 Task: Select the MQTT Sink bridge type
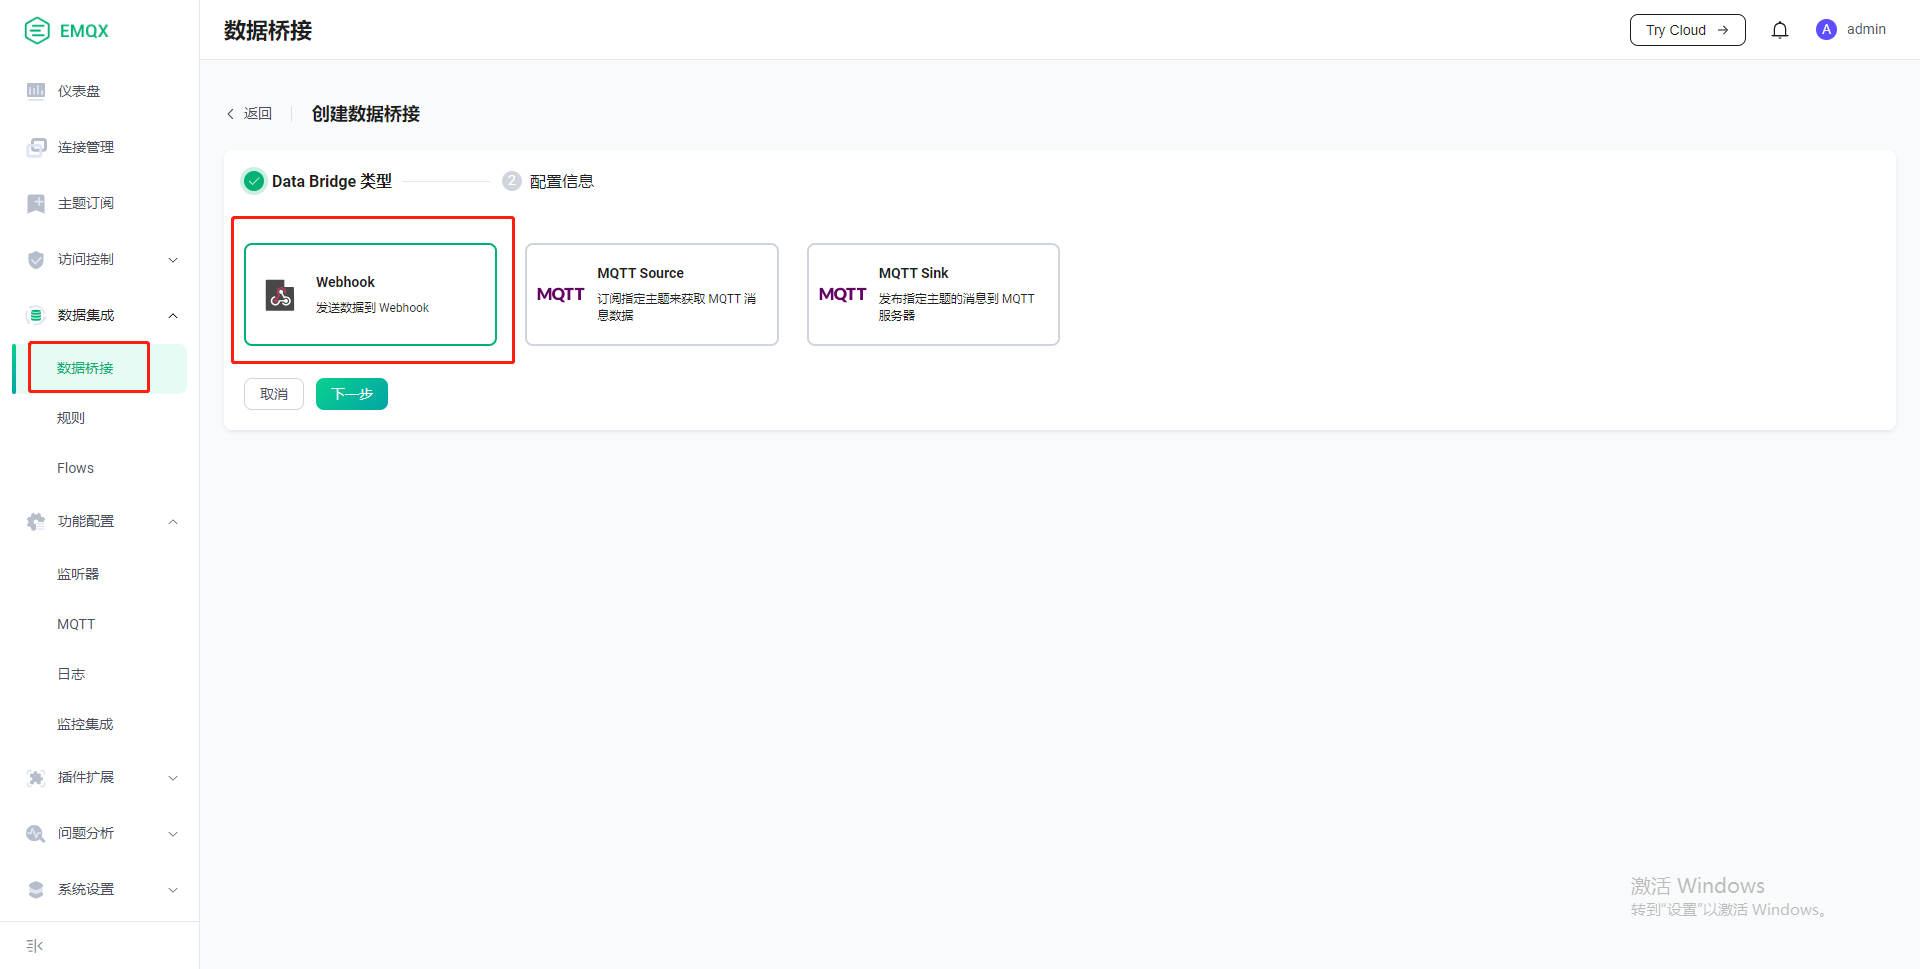933,294
